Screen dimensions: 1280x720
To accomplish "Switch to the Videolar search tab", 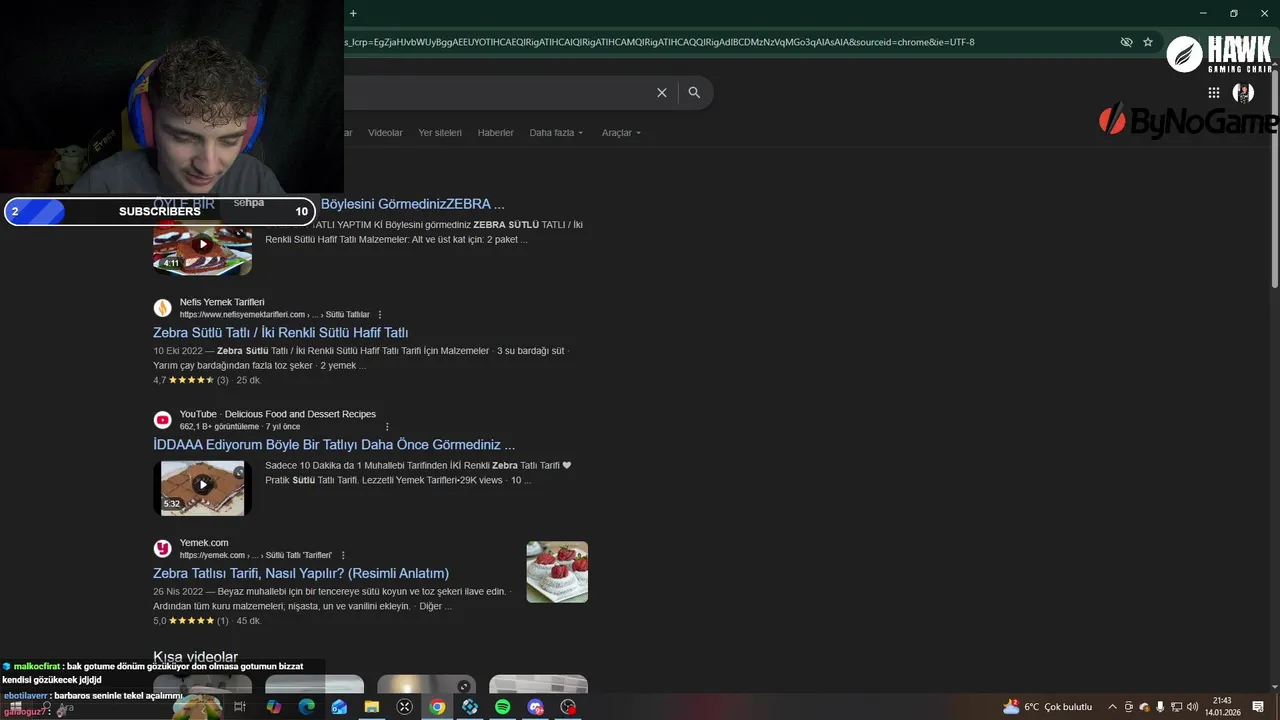I will [x=385, y=132].
